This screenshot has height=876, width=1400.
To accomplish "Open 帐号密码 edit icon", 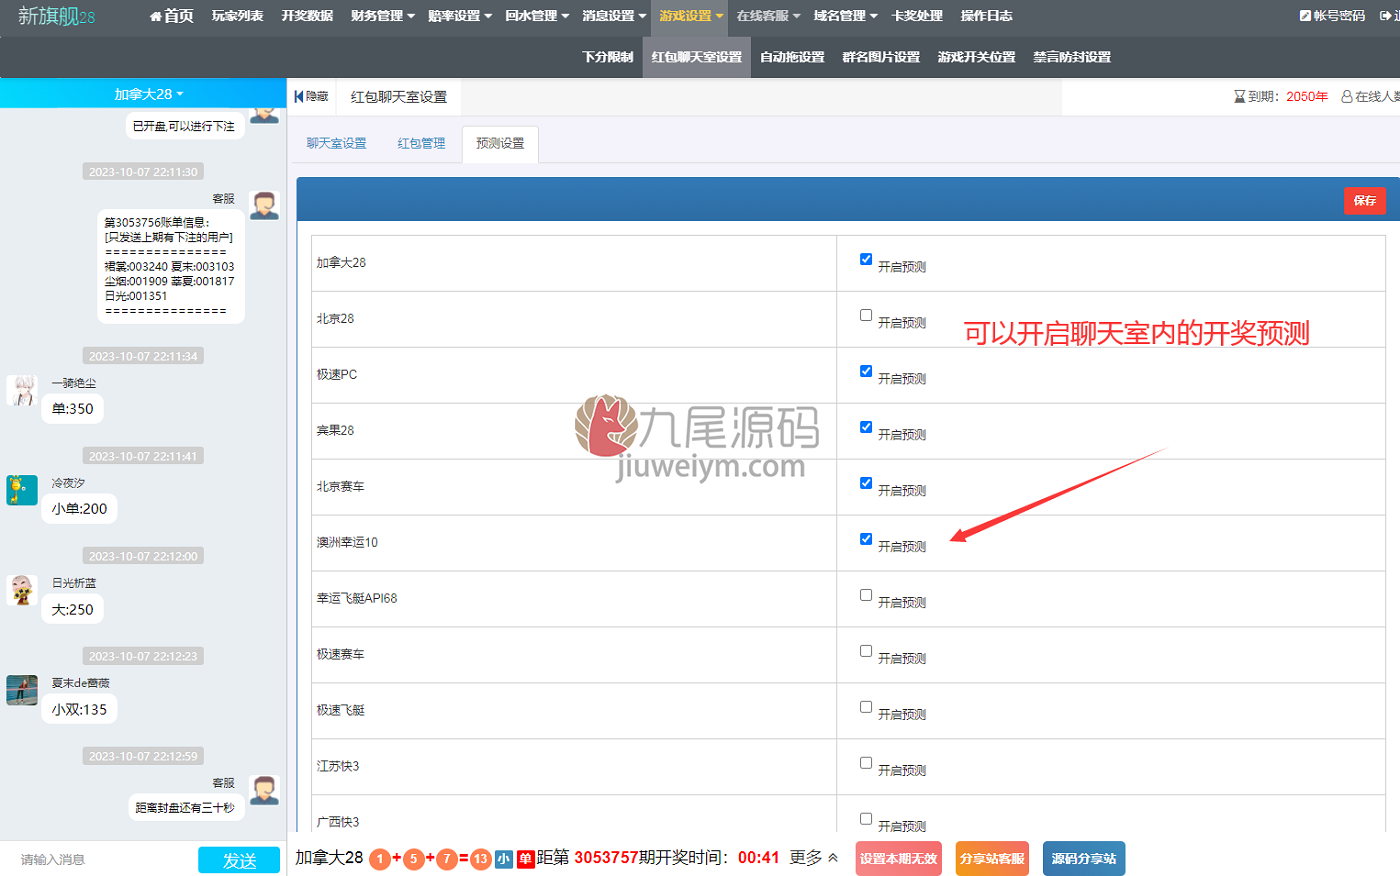I will click(x=1305, y=16).
